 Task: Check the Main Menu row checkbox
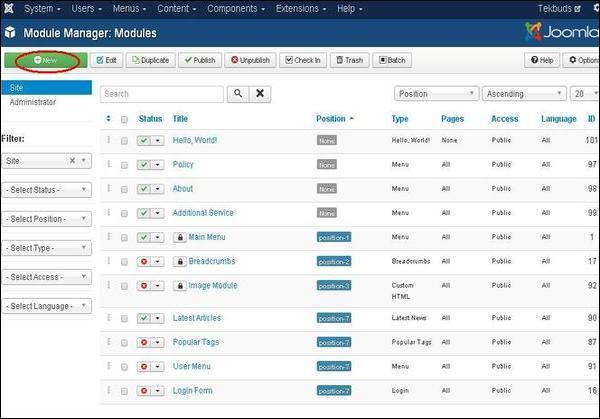pyautogui.click(x=124, y=238)
